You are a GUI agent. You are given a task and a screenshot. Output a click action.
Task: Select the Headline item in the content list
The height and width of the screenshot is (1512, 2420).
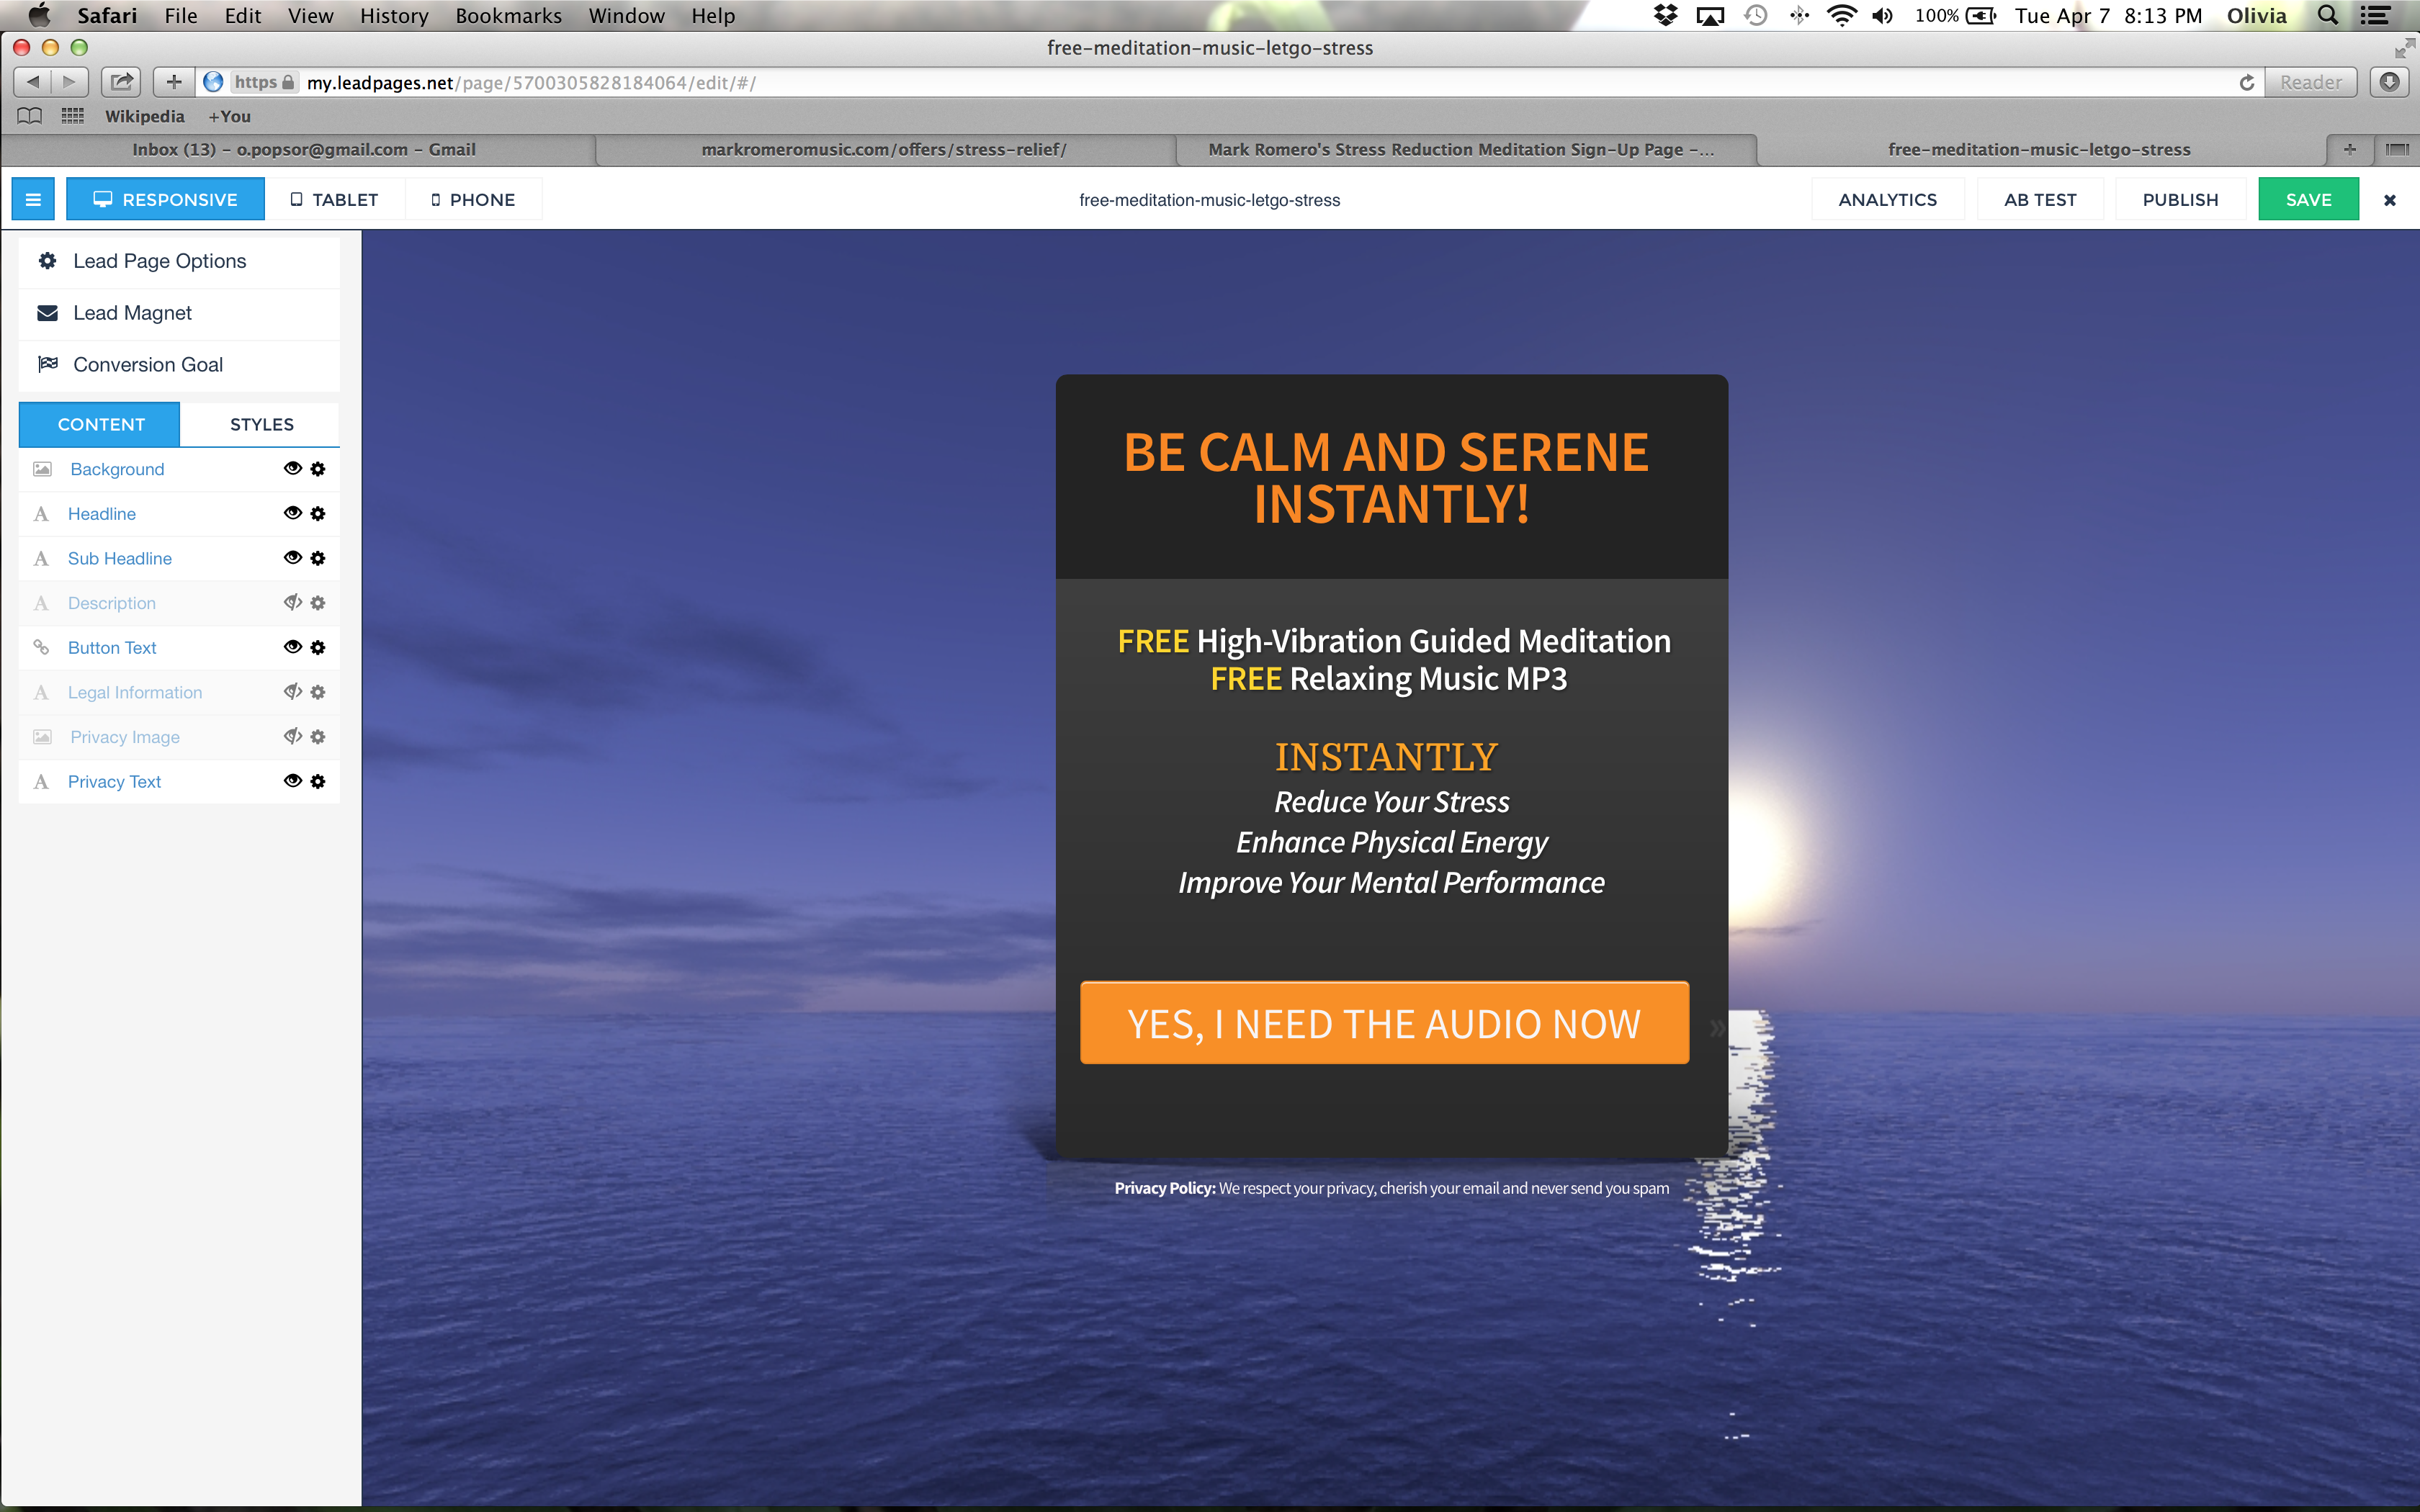click(102, 514)
